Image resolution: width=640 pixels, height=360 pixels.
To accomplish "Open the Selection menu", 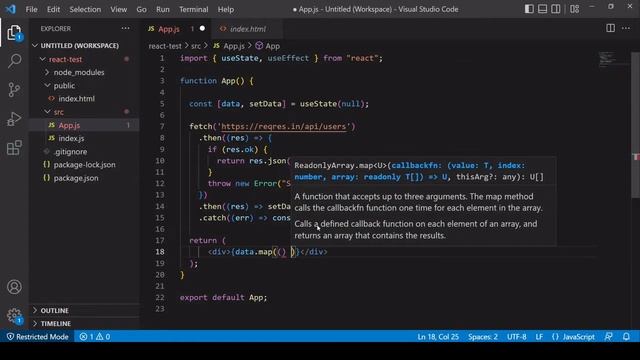I will tap(85, 9).
